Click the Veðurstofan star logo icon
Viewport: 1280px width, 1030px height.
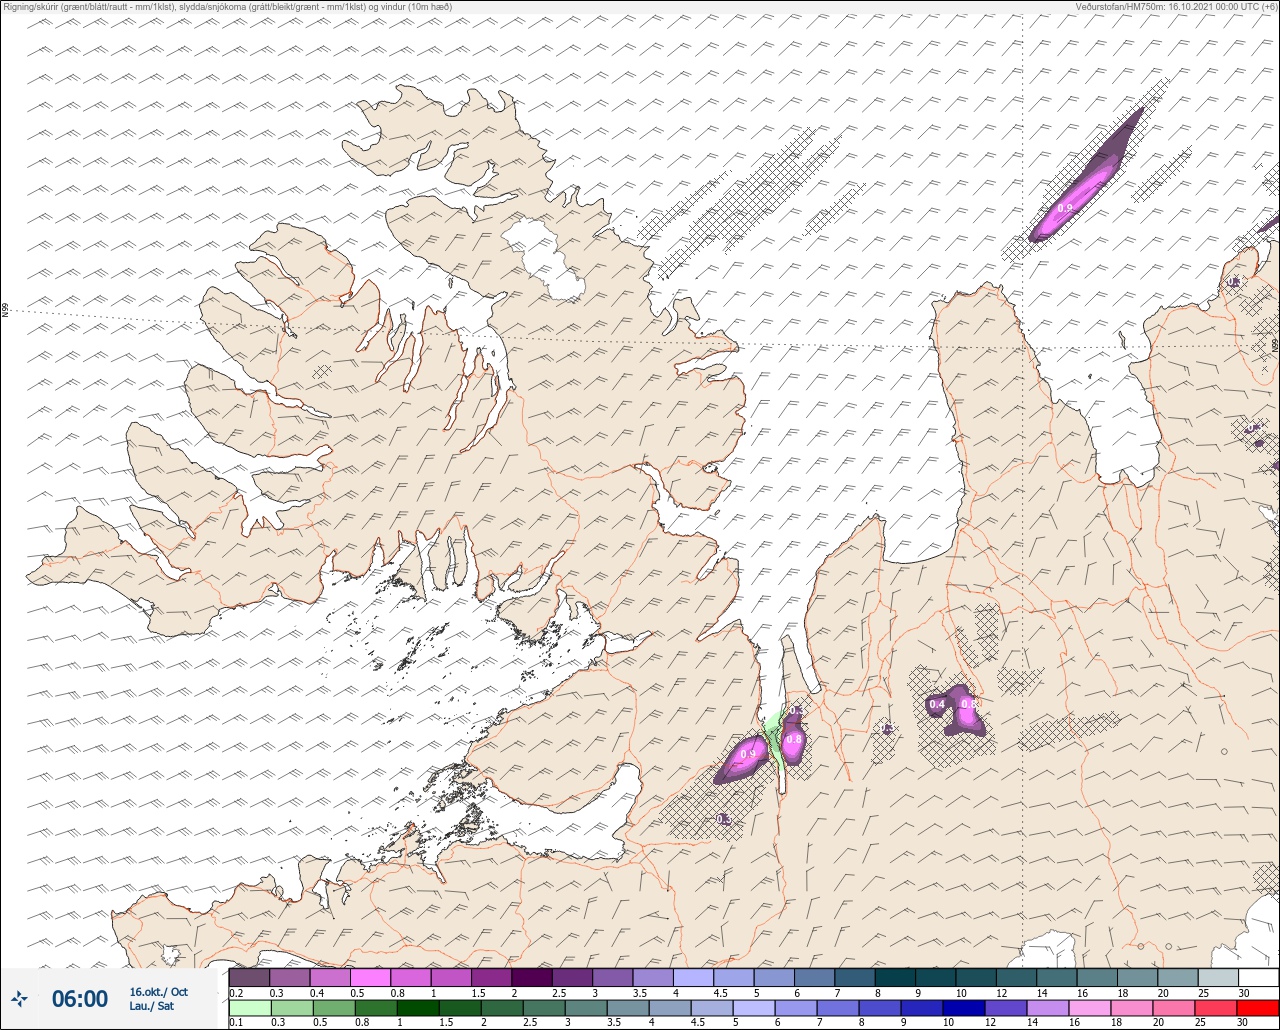tap(19, 998)
